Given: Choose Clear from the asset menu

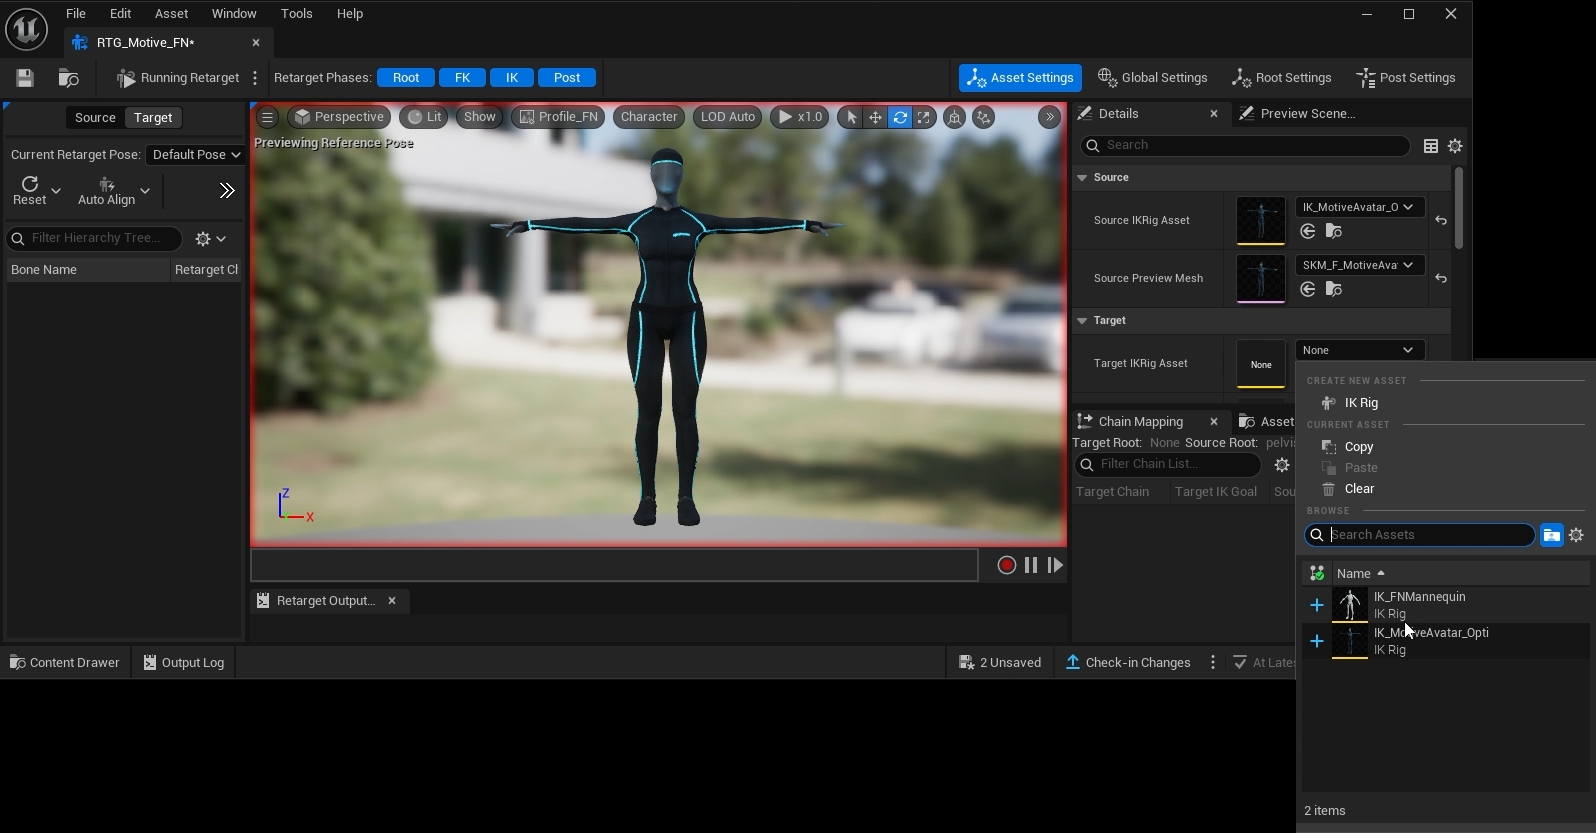Looking at the screenshot, I should 1359,489.
